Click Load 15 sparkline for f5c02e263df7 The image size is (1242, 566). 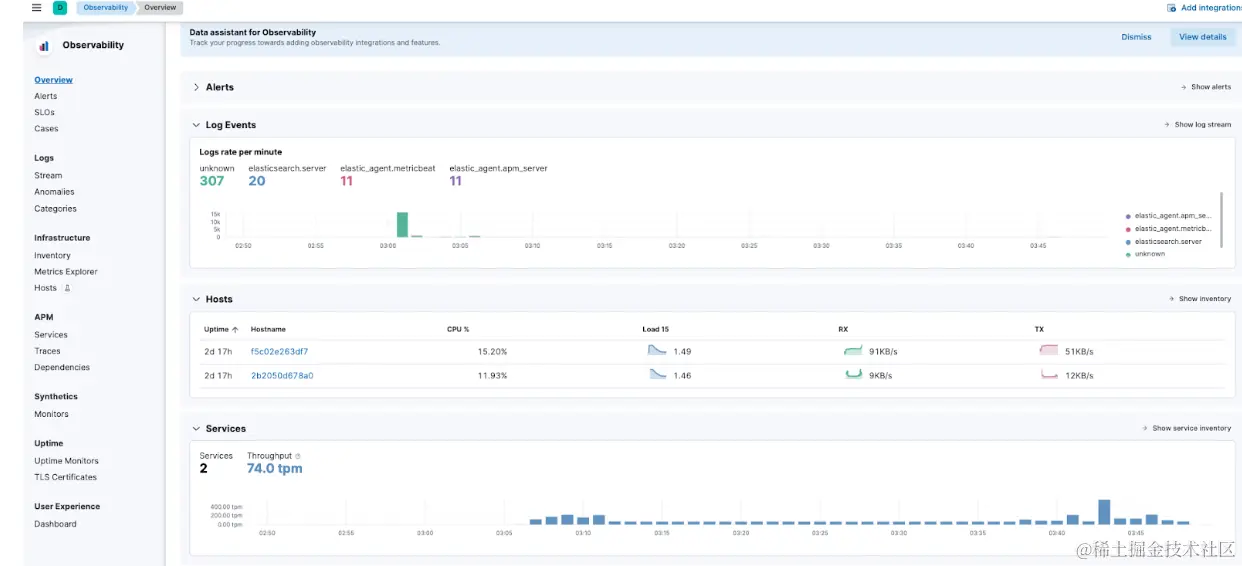(657, 351)
